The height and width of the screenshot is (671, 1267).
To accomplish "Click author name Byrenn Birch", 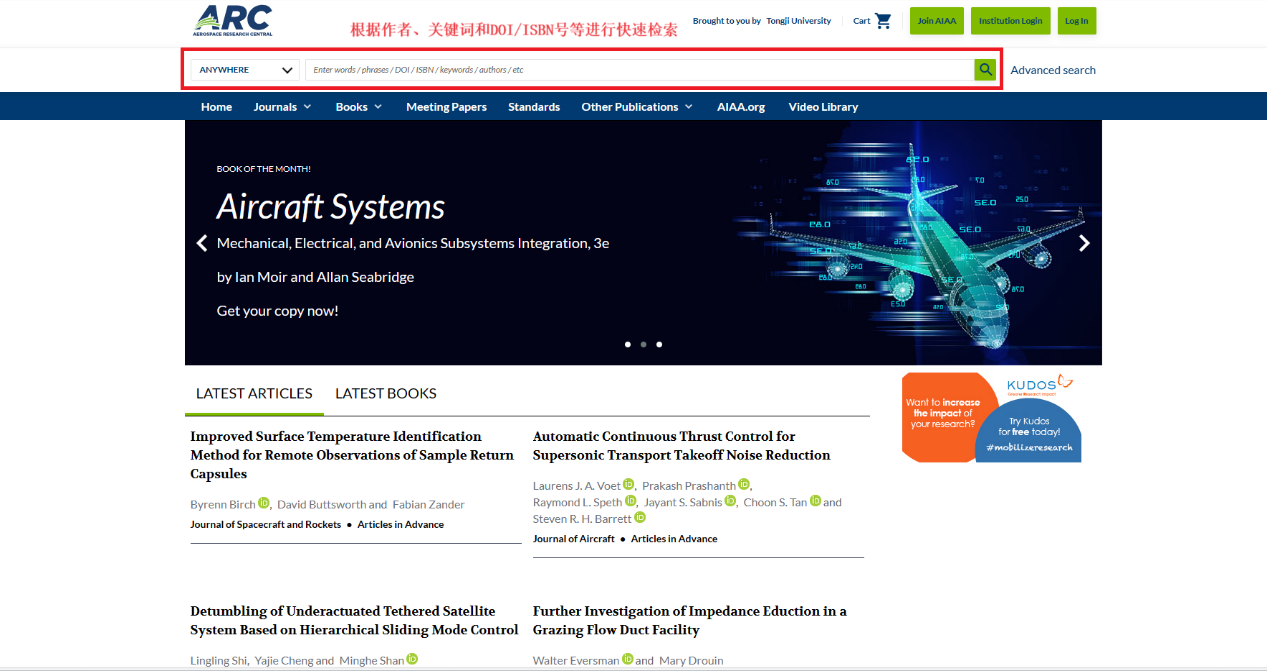I will (223, 505).
